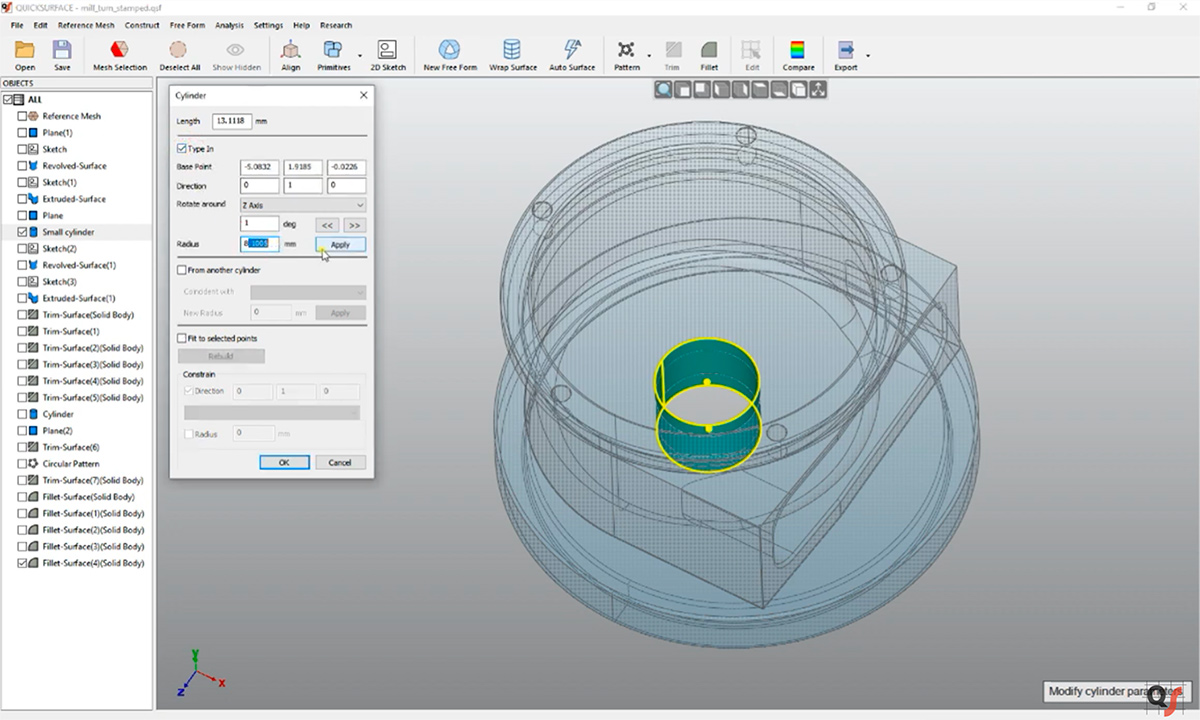Viewport: 1200px width, 720px height.
Task: Uncheck the Type In checkbox
Action: click(x=182, y=149)
